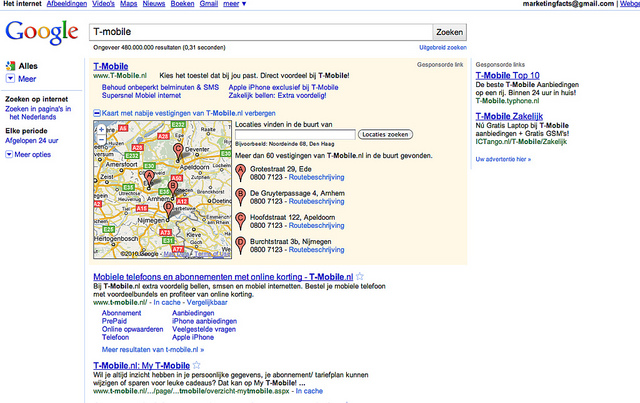
Task: Click the Zoeken search button
Action: (449, 32)
